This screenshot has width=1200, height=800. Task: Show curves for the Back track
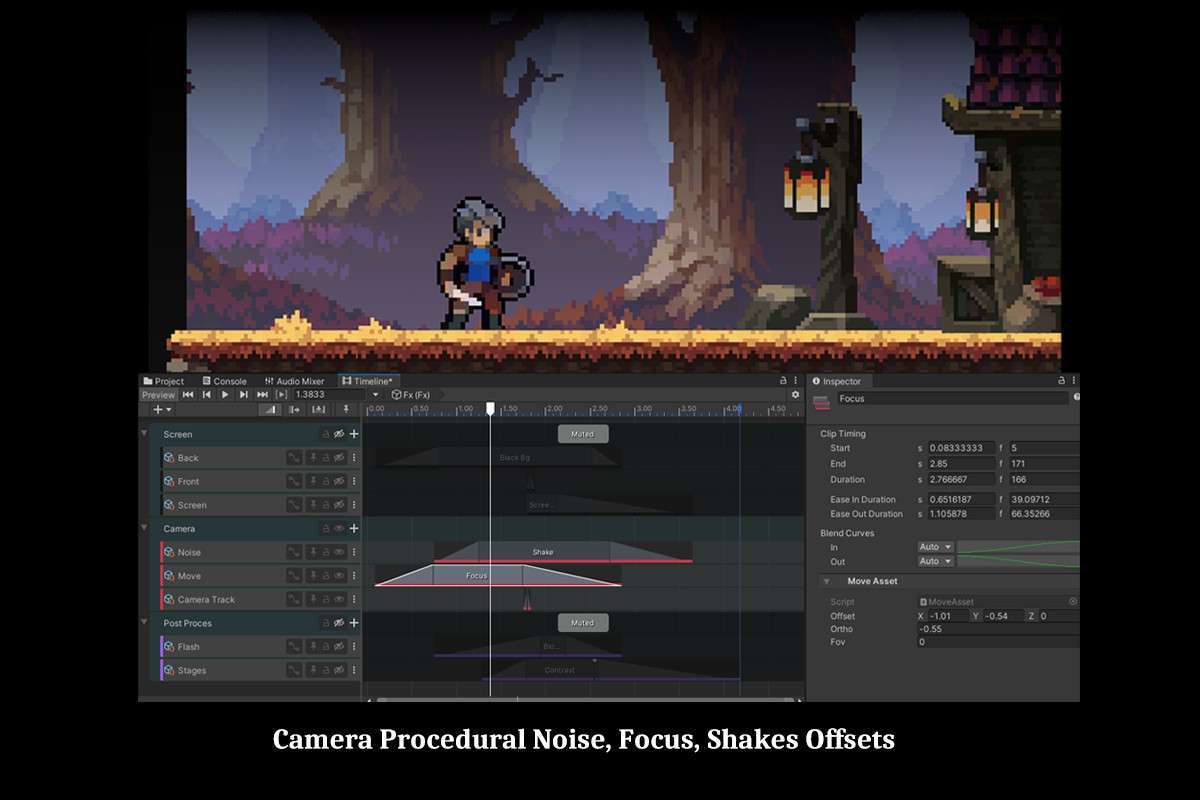[294, 458]
